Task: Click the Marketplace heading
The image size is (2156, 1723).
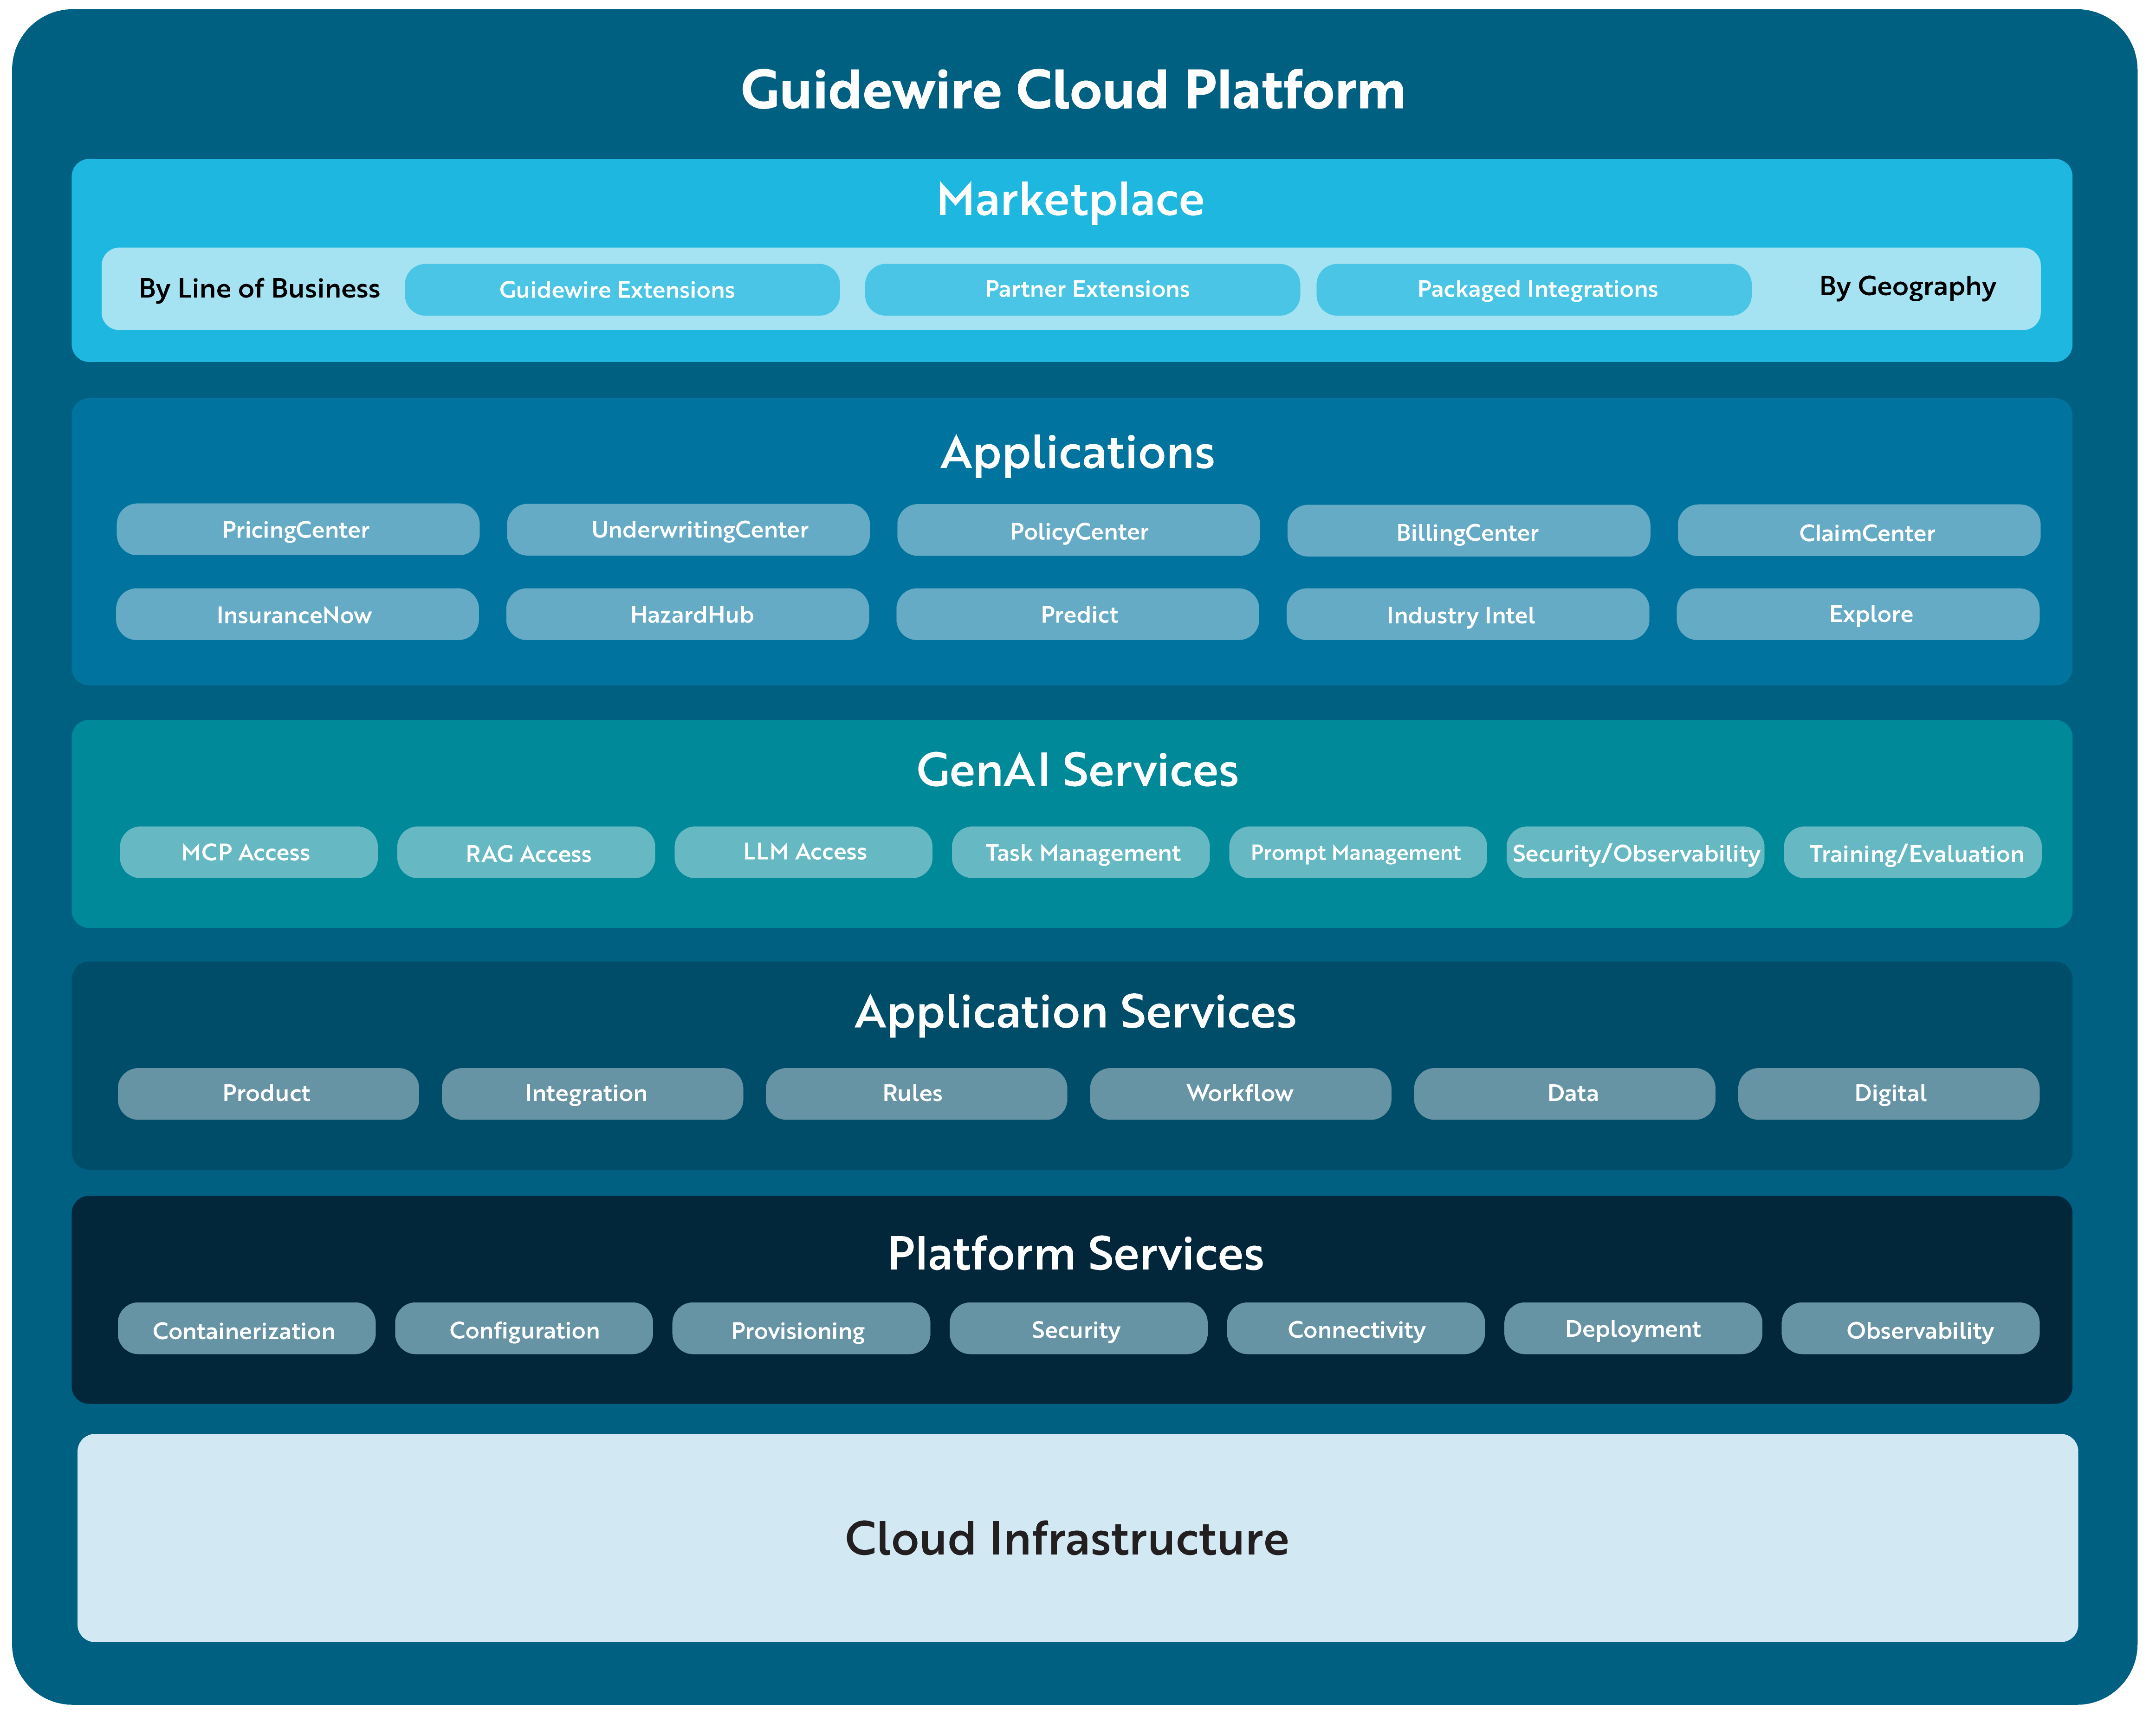Action: (x=1070, y=200)
